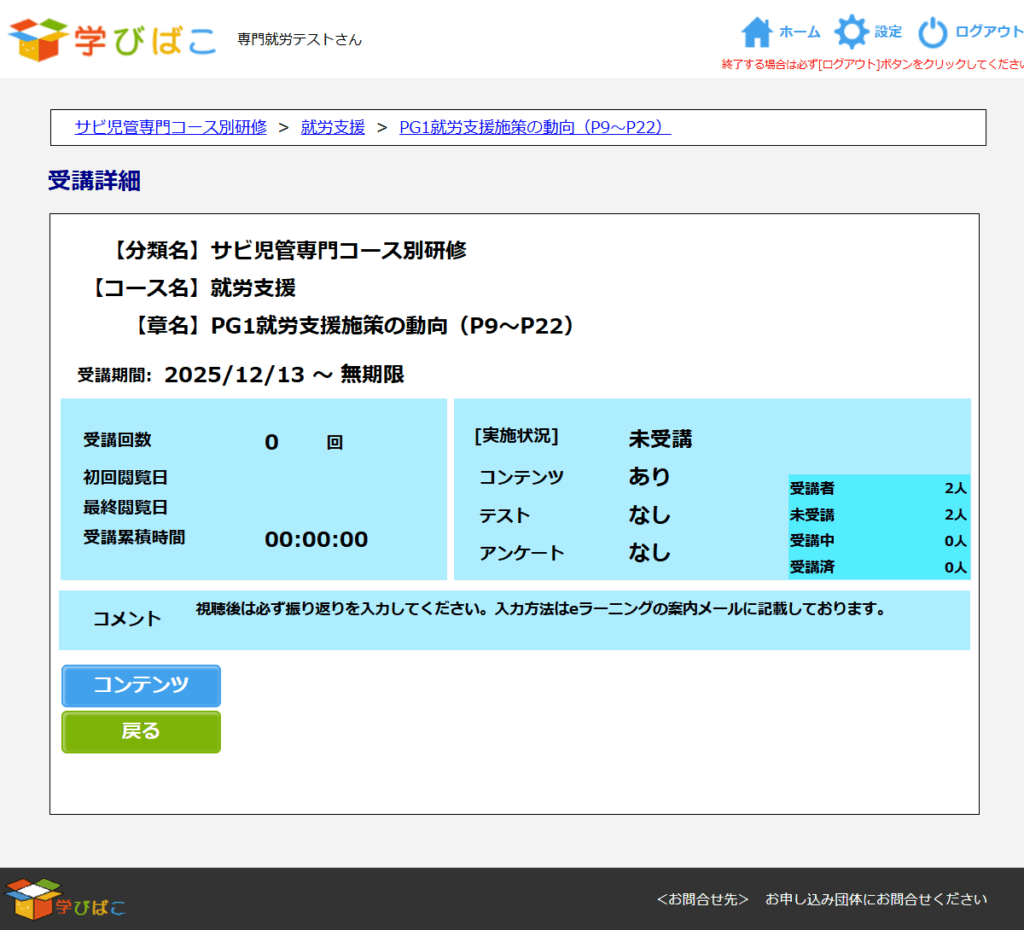This screenshot has height=930, width=1024.
Task: Click the red logout warning message
Action: (872, 64)
